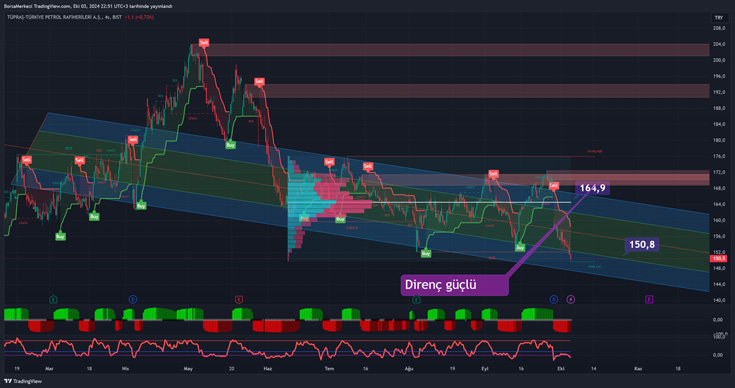Screen dimensions: 735x388
Task: Click the Eyl date on the time axis
Action: coord(485,369)
